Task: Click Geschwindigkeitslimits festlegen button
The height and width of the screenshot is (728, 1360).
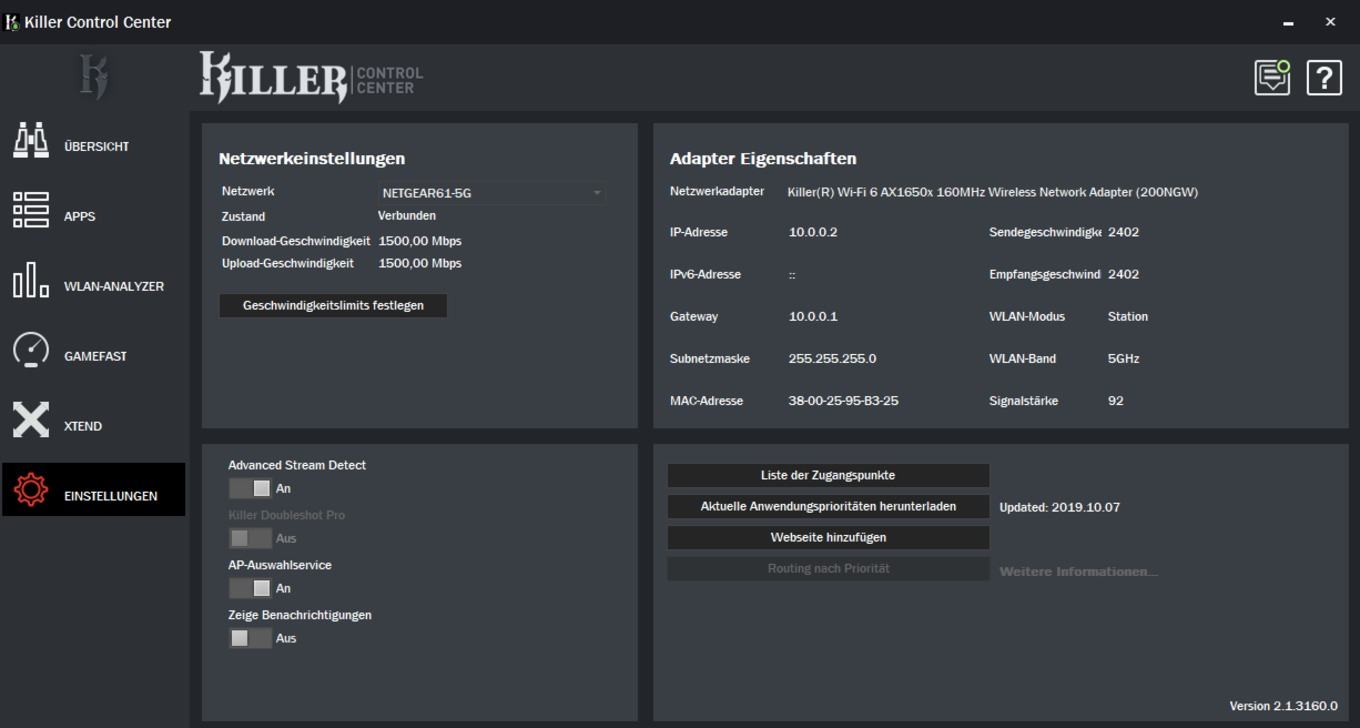Action: click(333, 306)
